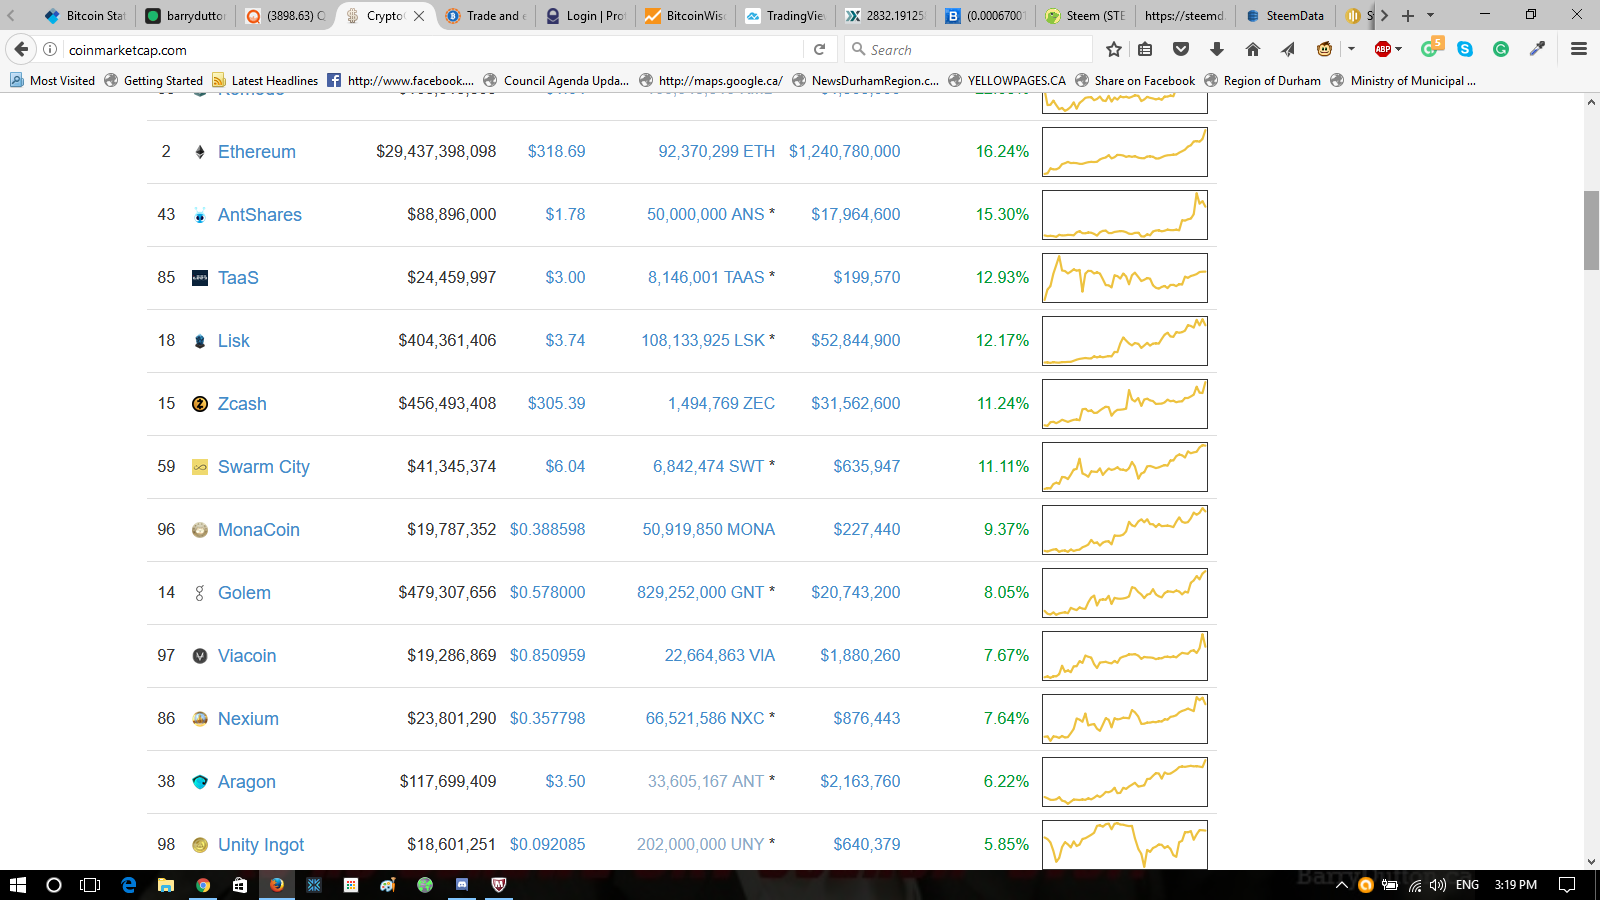
Task: Click the scrollbar down arrow
Action: point(1591,862)
